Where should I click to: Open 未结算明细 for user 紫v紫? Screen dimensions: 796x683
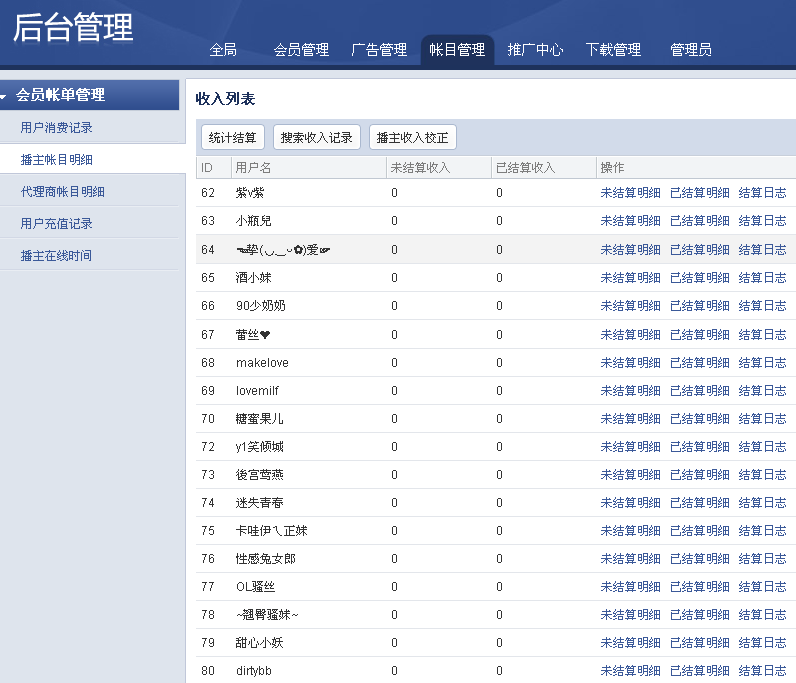[x=630, y=193]
